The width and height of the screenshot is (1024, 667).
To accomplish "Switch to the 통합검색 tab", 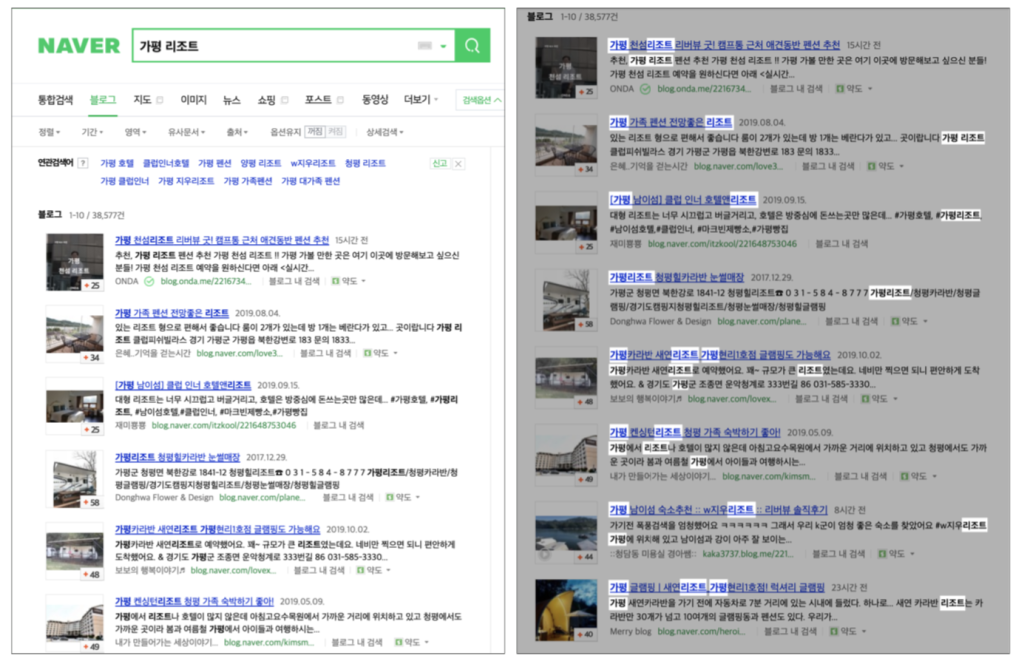I will (x=55, y=100).
